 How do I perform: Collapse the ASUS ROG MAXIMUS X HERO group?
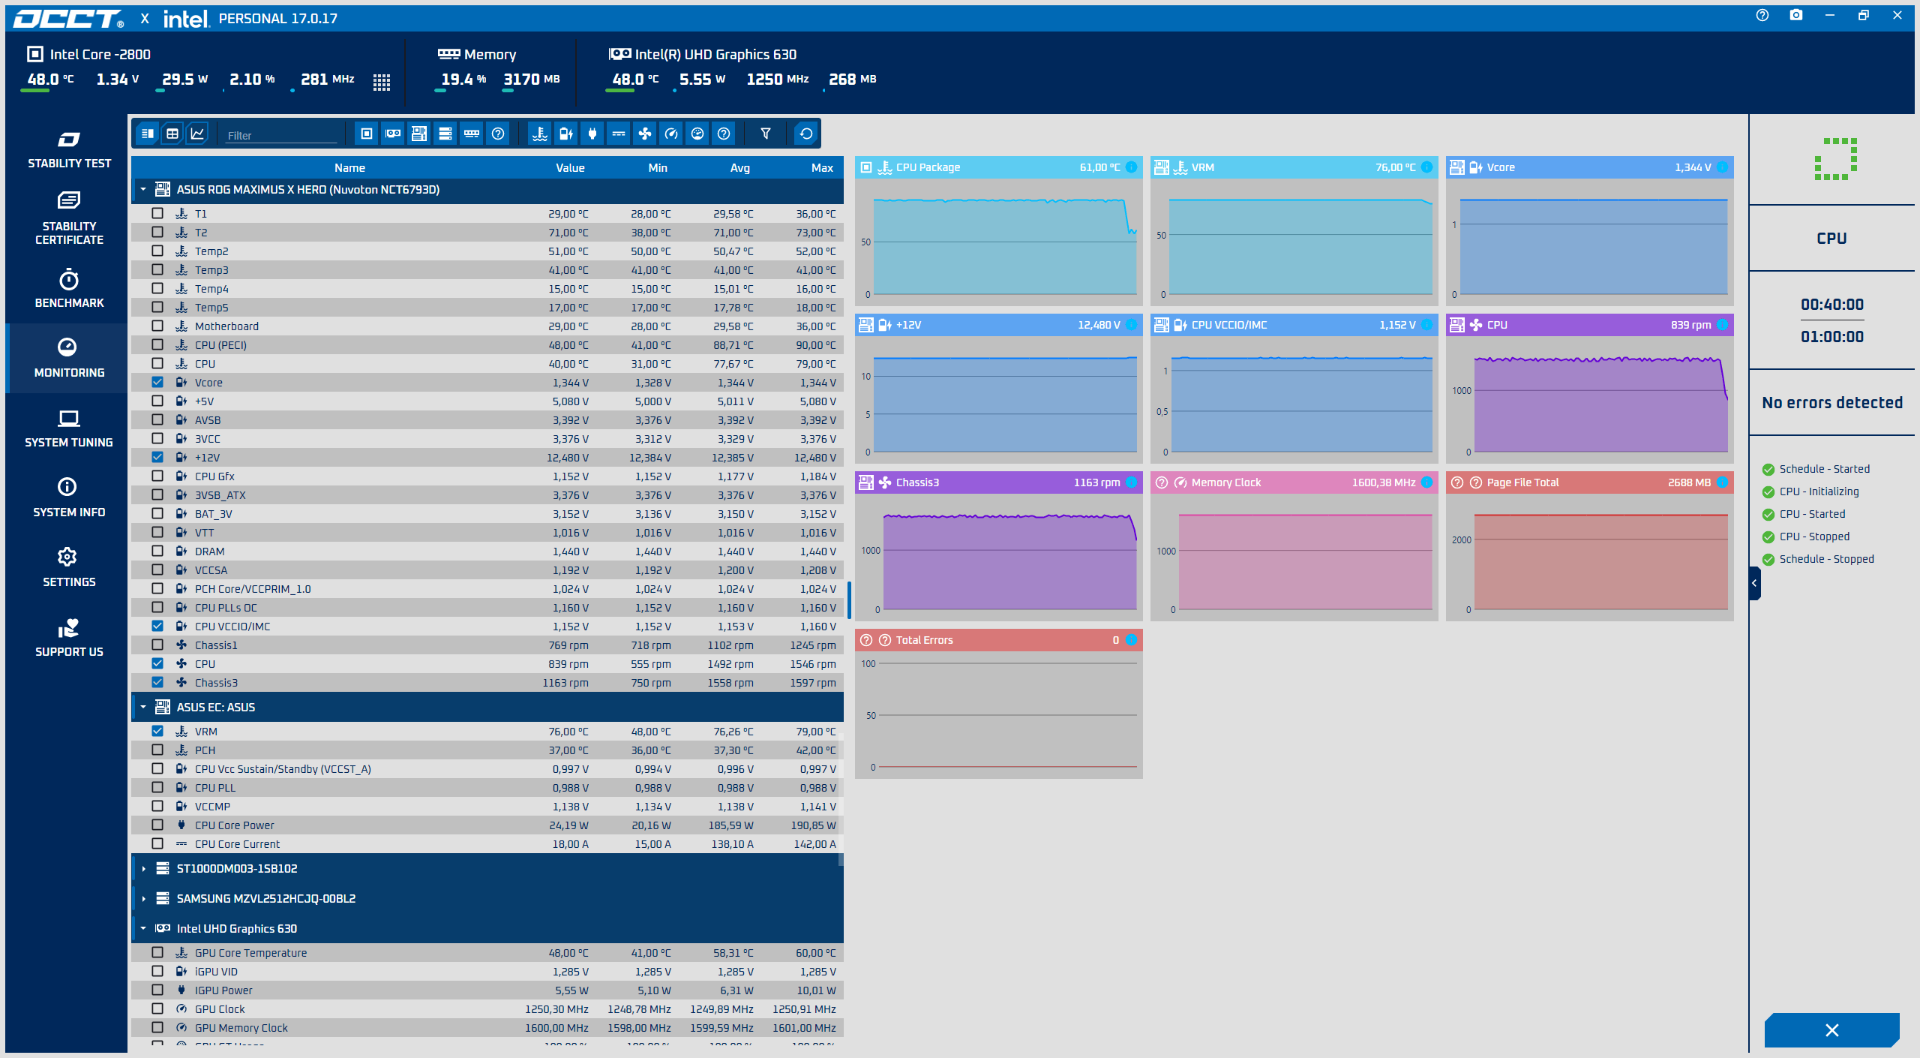[x=143, y=189]
